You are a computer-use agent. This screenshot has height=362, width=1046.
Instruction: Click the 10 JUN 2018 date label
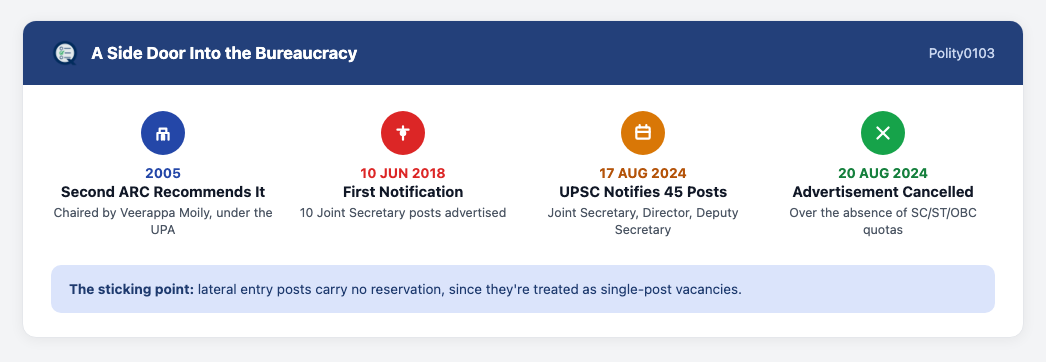[x=403, y=173]
